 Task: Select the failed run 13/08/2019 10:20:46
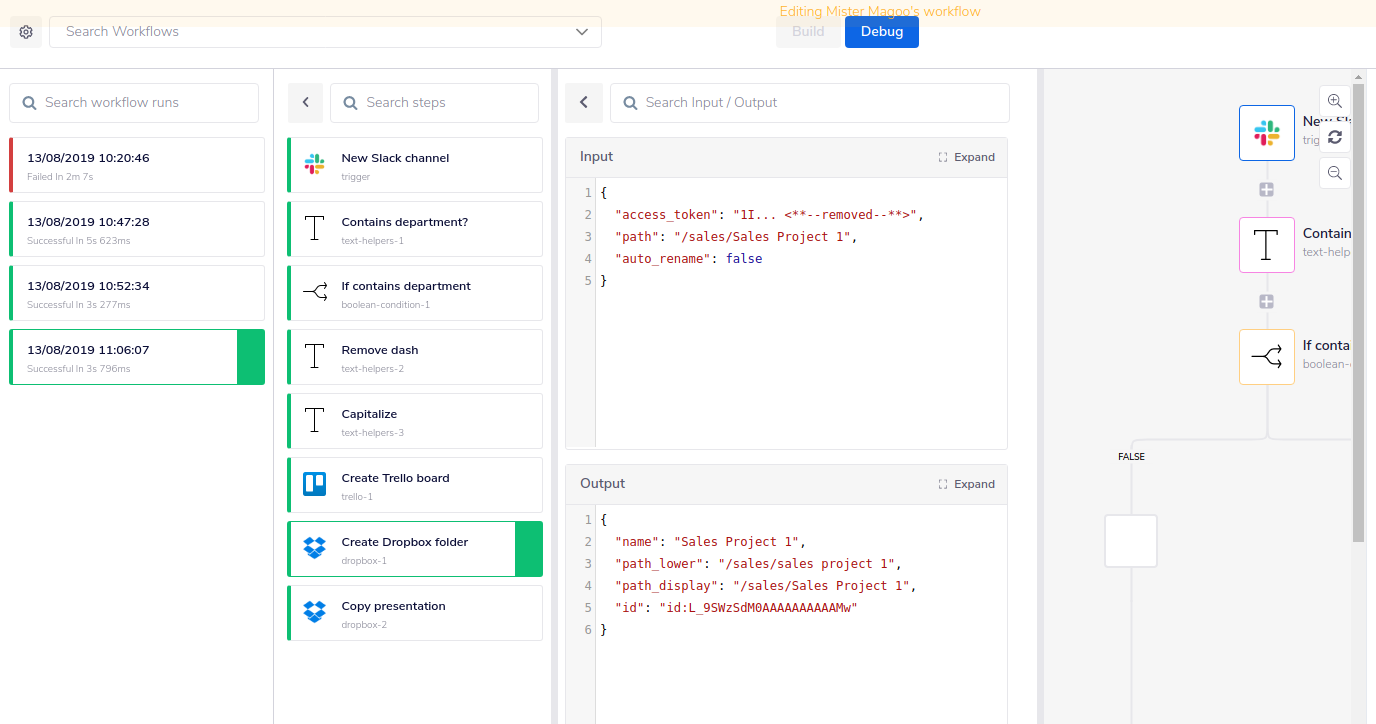[137, 165]
